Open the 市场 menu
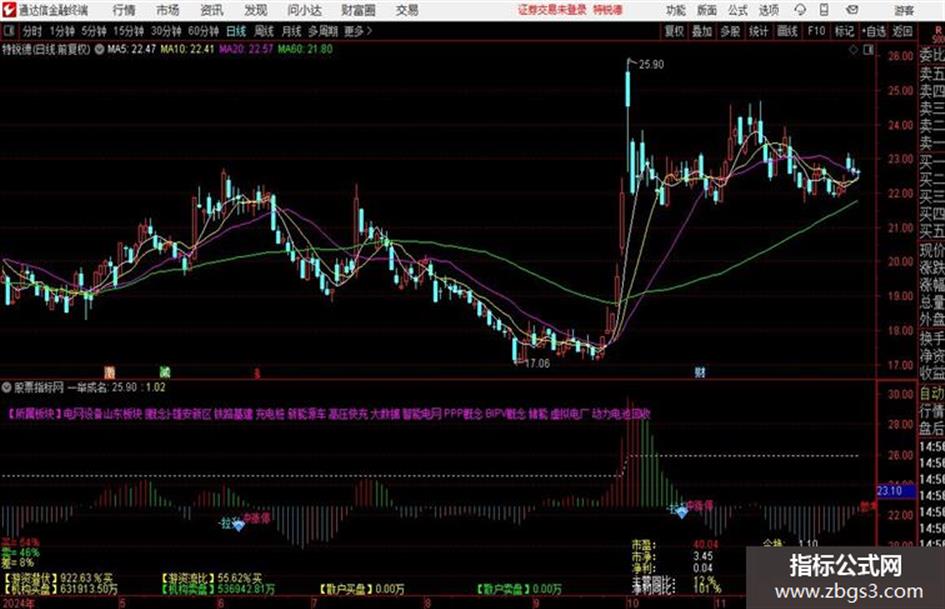The image size is (945, 609). tap(168, 10)
